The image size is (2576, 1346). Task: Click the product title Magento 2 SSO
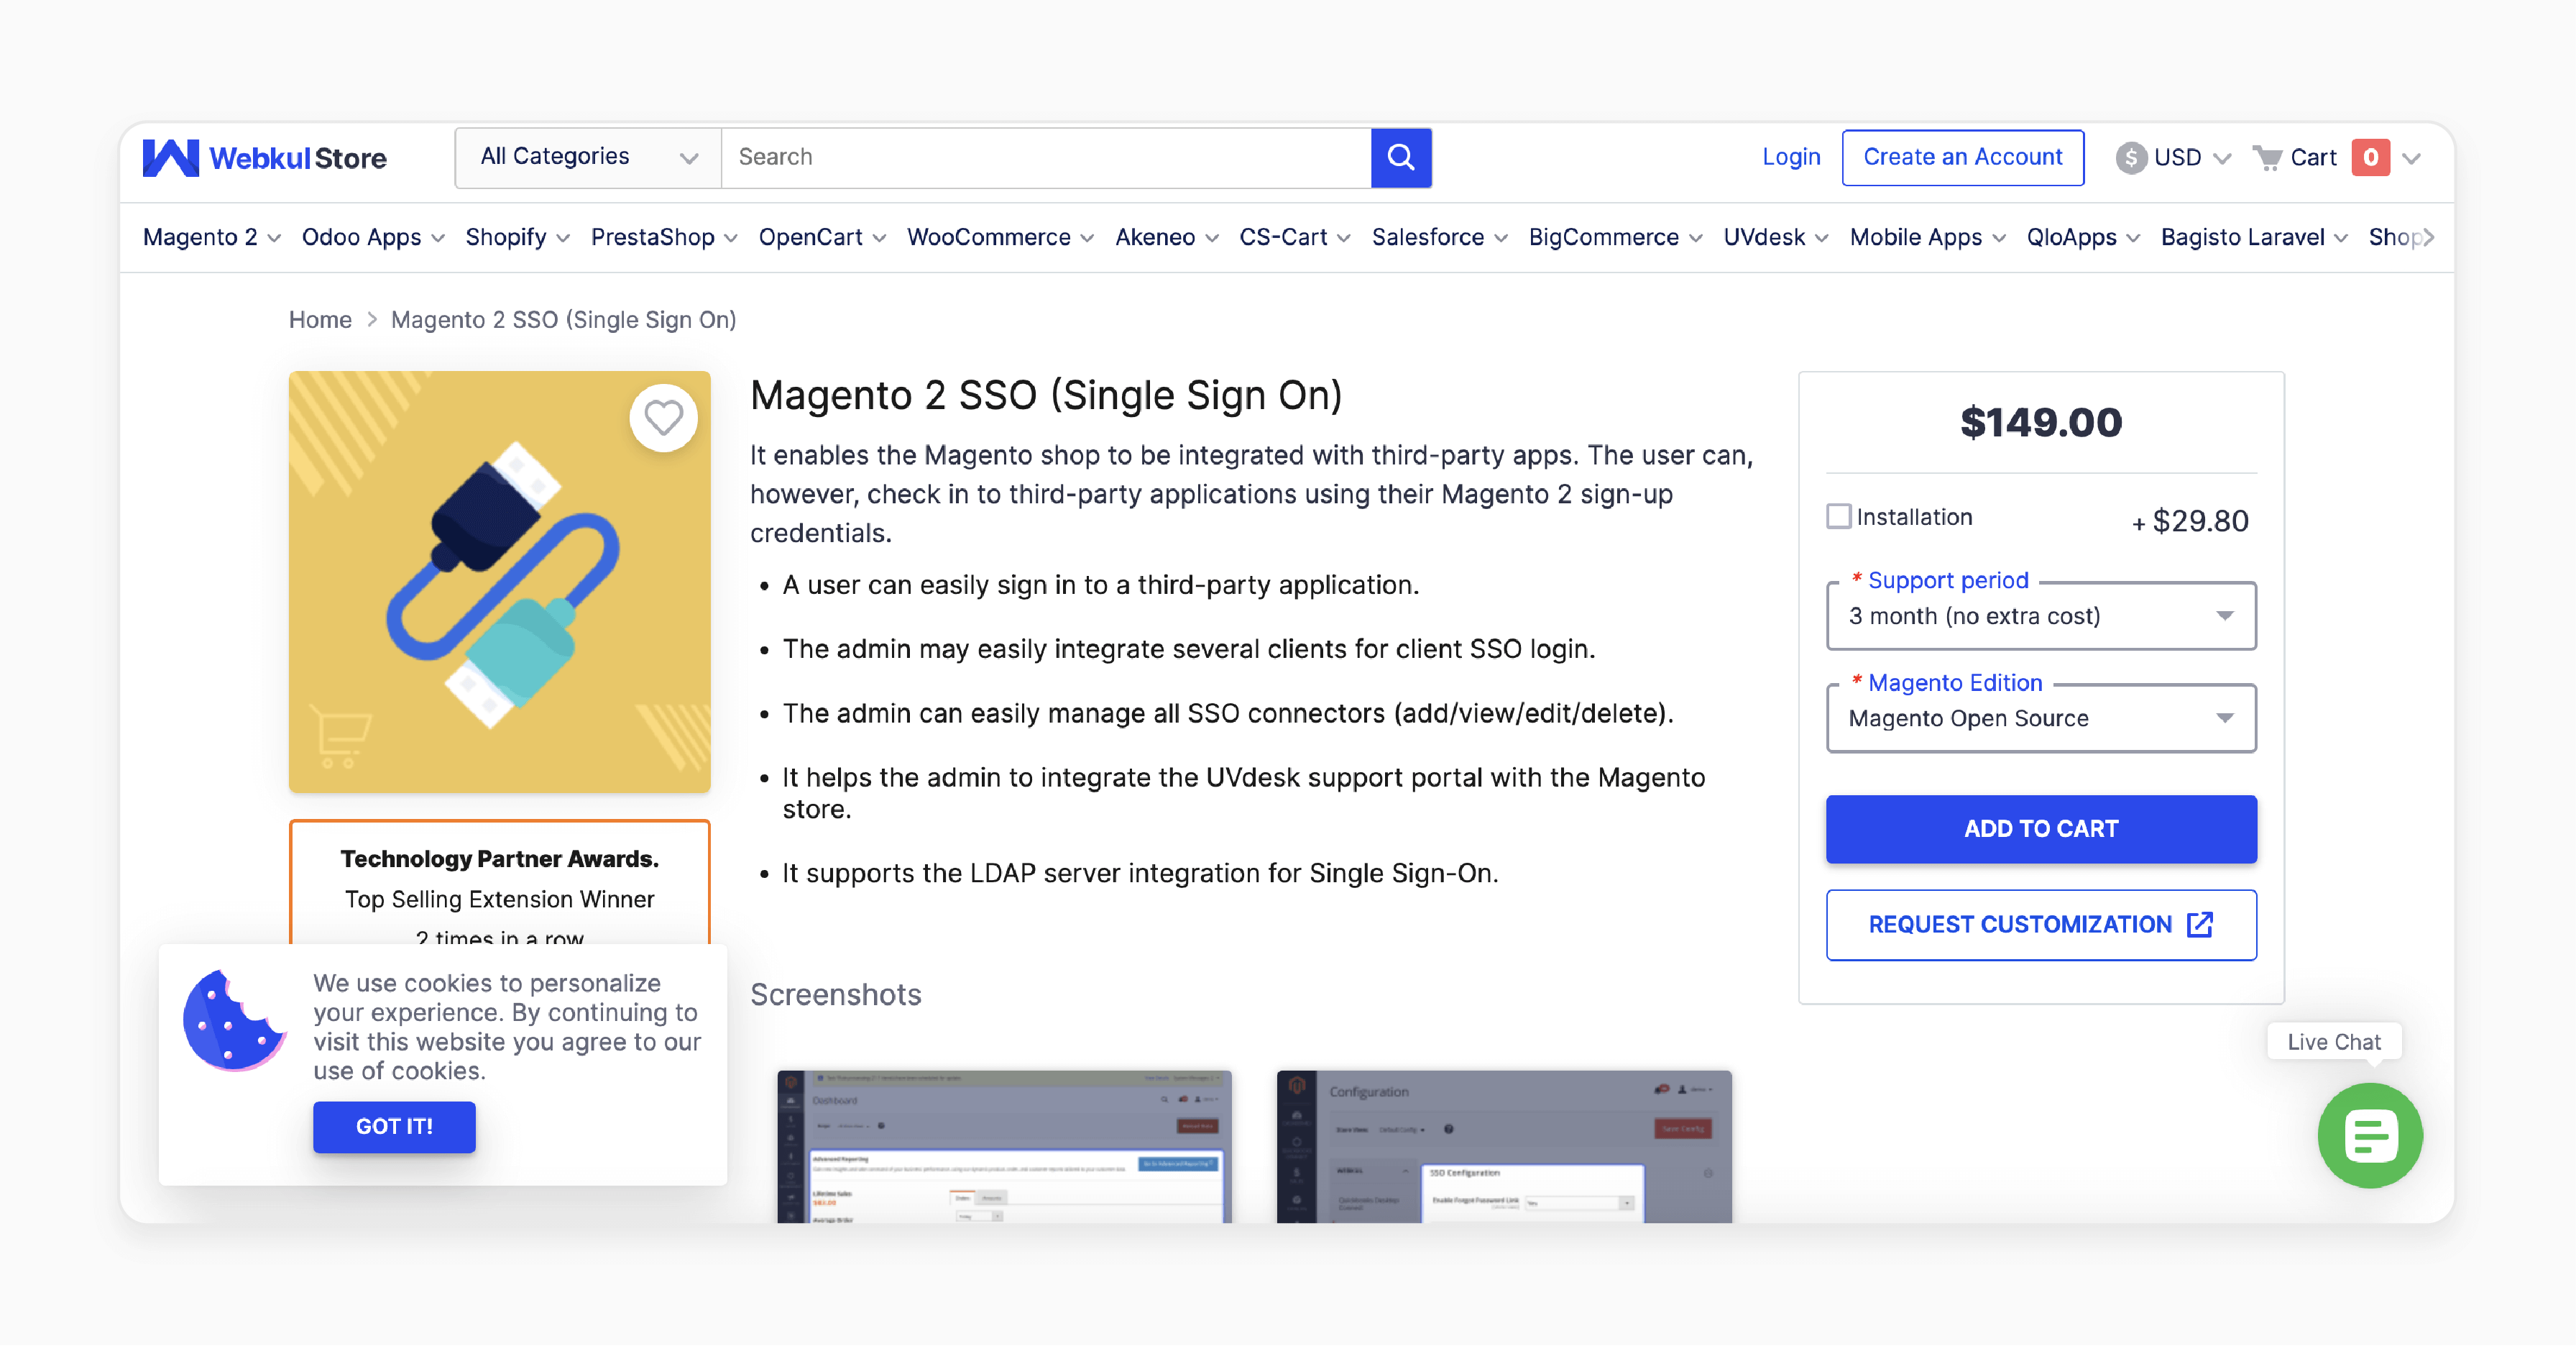point(1046,396)
